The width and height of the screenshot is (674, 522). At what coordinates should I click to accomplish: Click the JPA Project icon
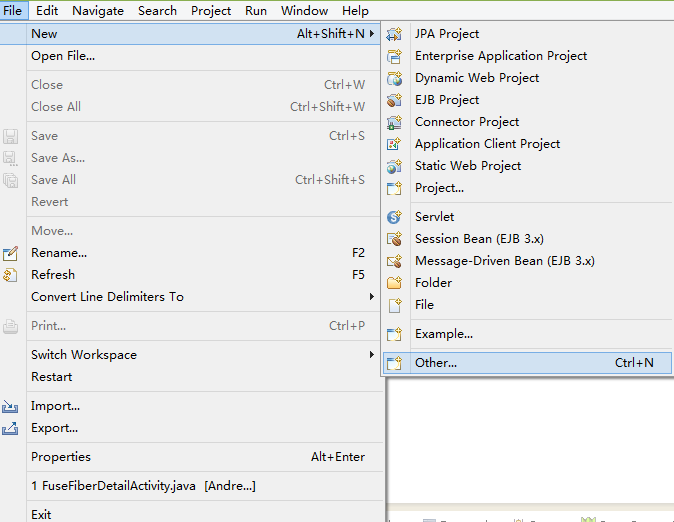coord(394,34)
